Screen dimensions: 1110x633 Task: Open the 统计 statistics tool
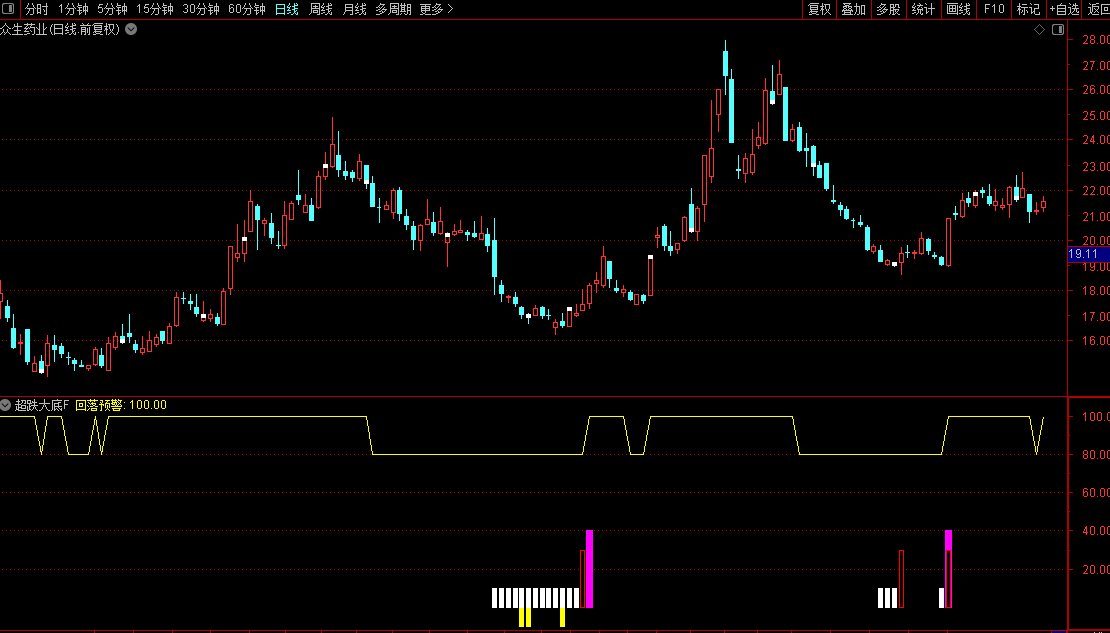[923, 9]
